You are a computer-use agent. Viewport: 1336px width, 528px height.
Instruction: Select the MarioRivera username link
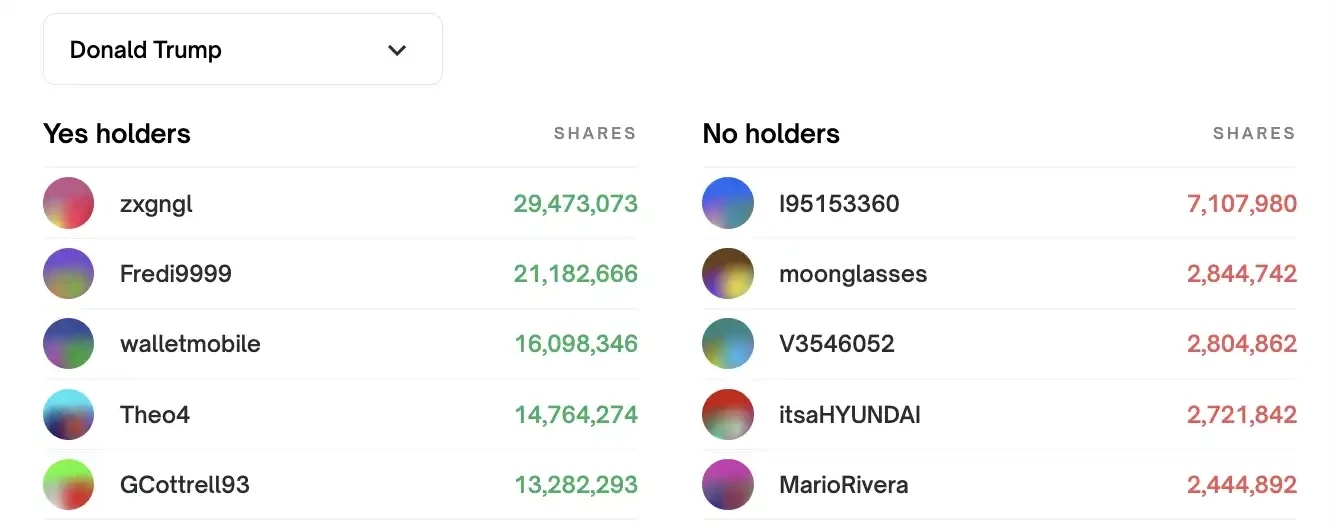(x=844, y=485)
